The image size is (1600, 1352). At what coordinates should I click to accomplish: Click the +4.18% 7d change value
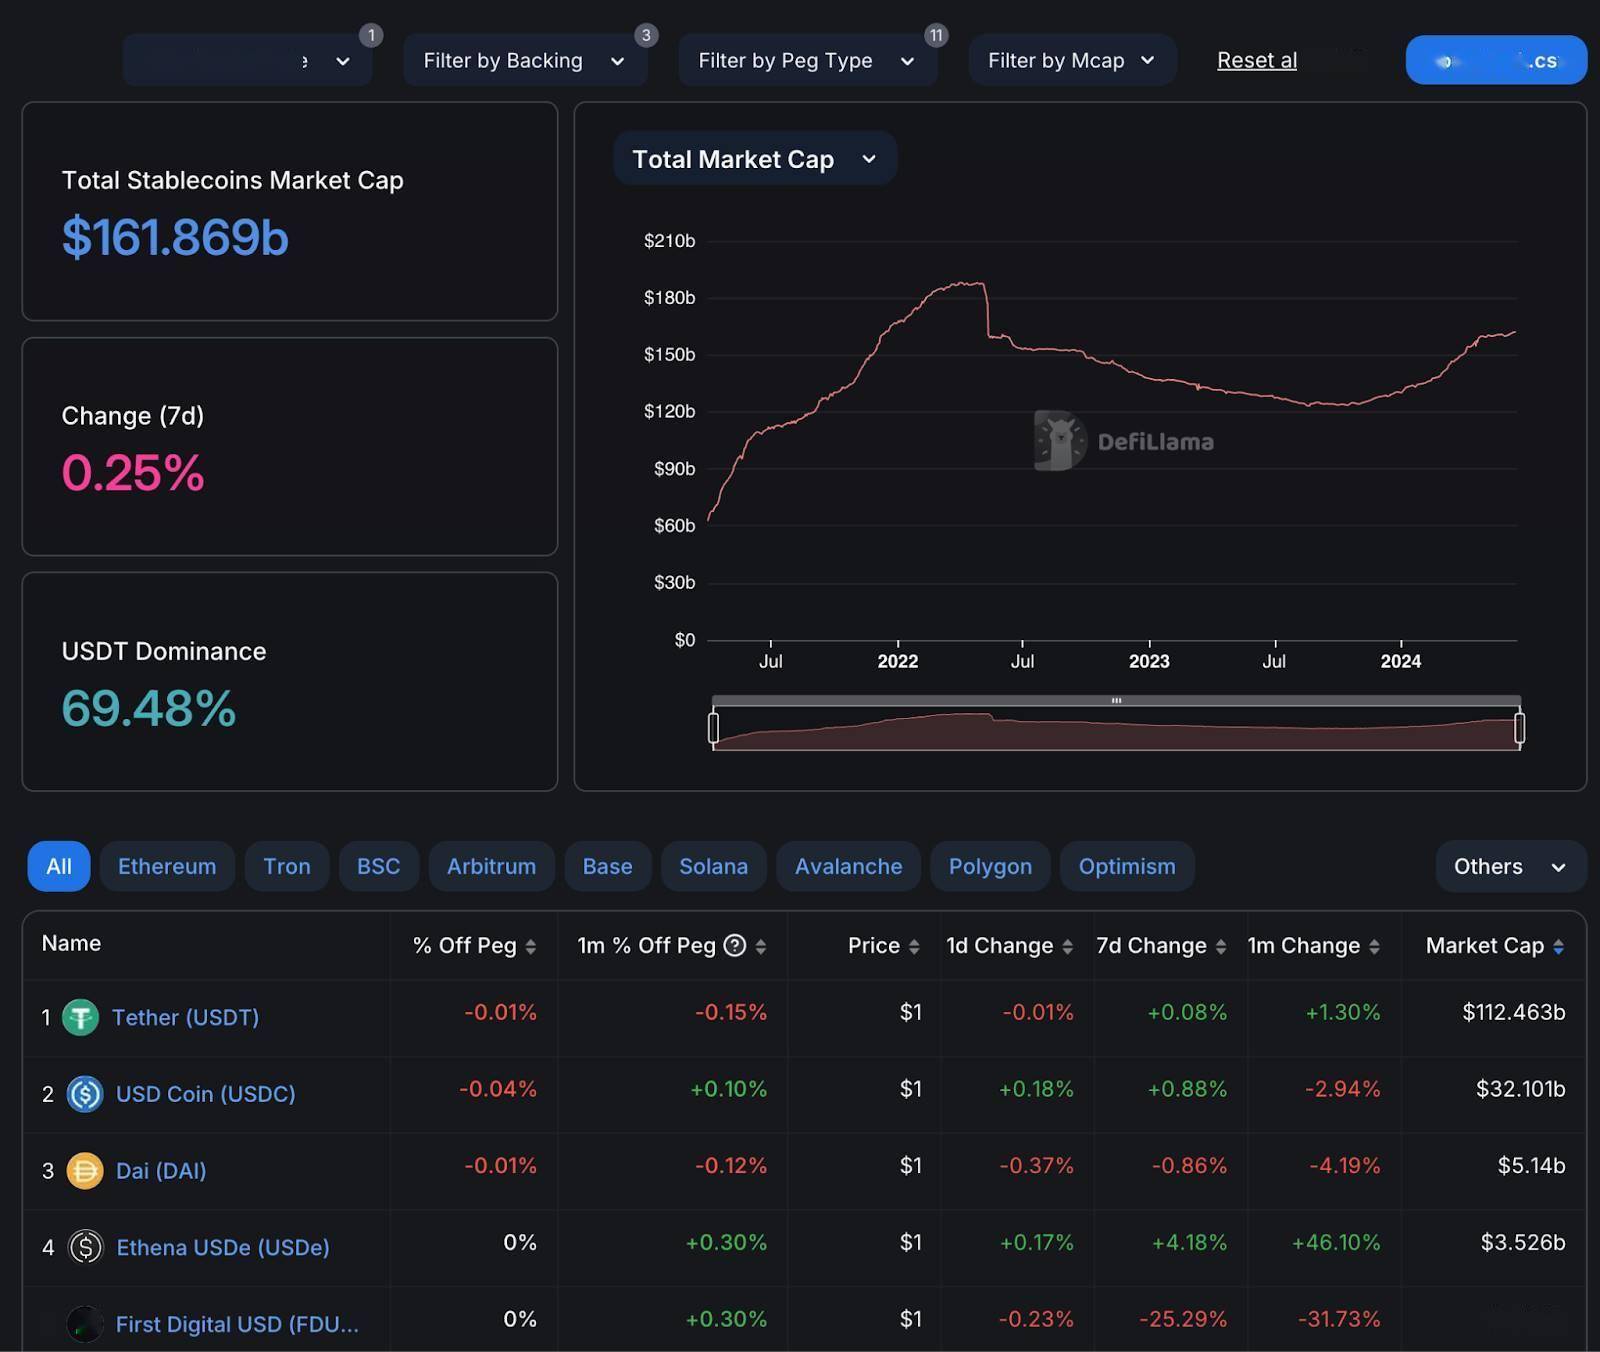click(1189, 1243)
